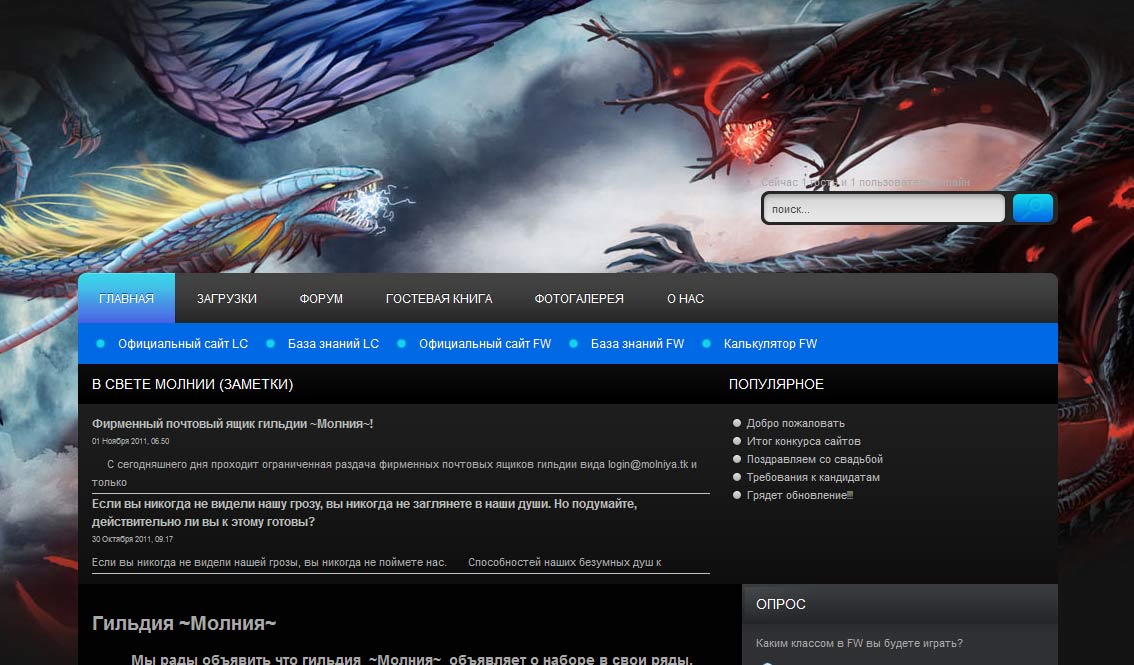Click the Гильдия ~Молния~ heading

(184, 624)
